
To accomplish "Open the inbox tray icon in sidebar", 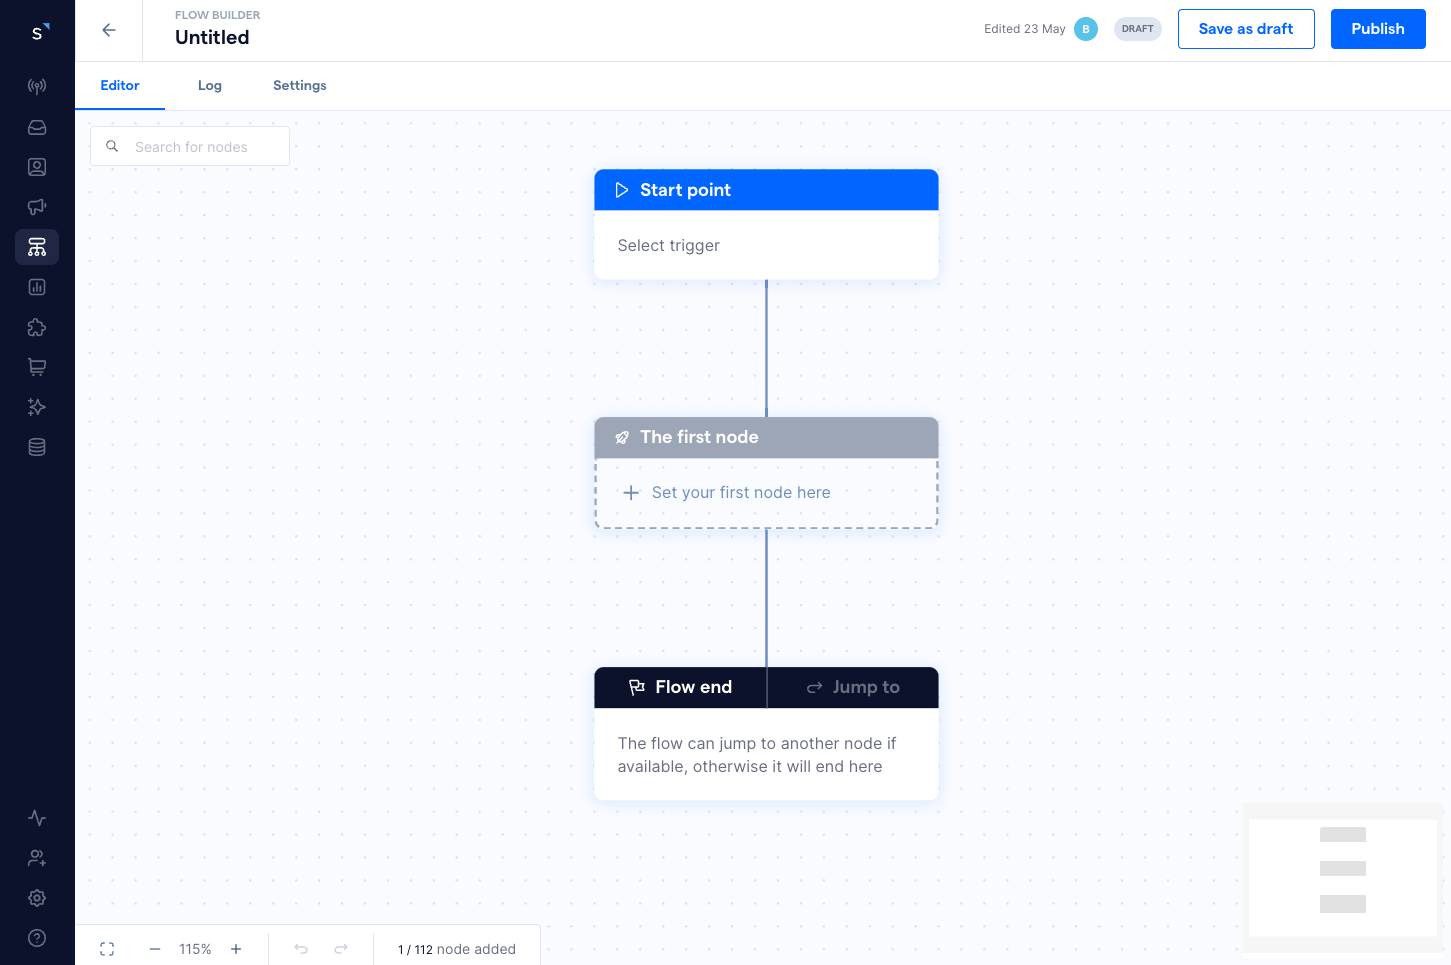I will click(37, 127).
